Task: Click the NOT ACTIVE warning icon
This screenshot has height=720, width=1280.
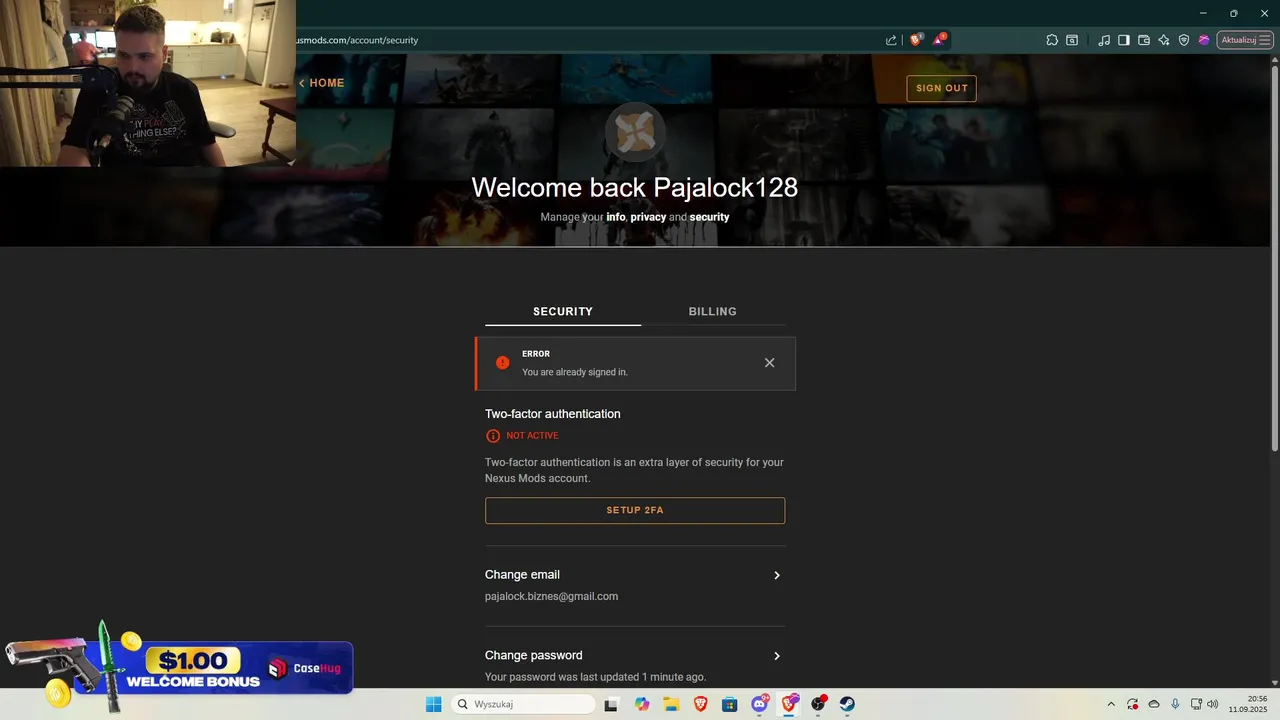Action: pyautogui.click(x=492, y=436)
